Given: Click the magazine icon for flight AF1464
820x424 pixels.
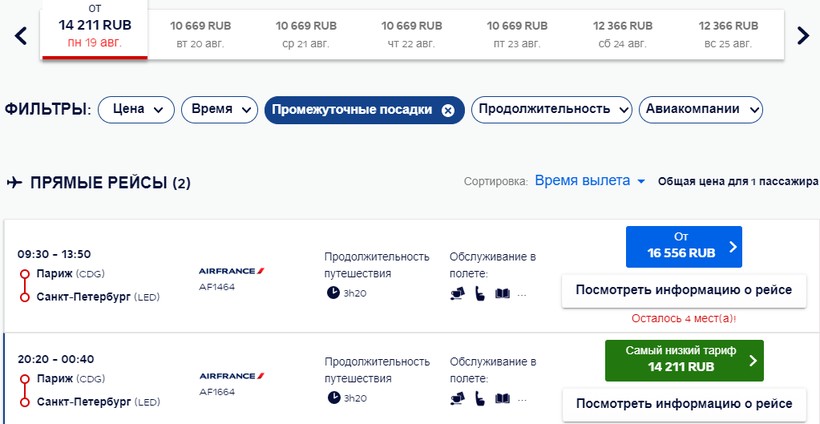Looking at the screenshot, I should point(502,294).
